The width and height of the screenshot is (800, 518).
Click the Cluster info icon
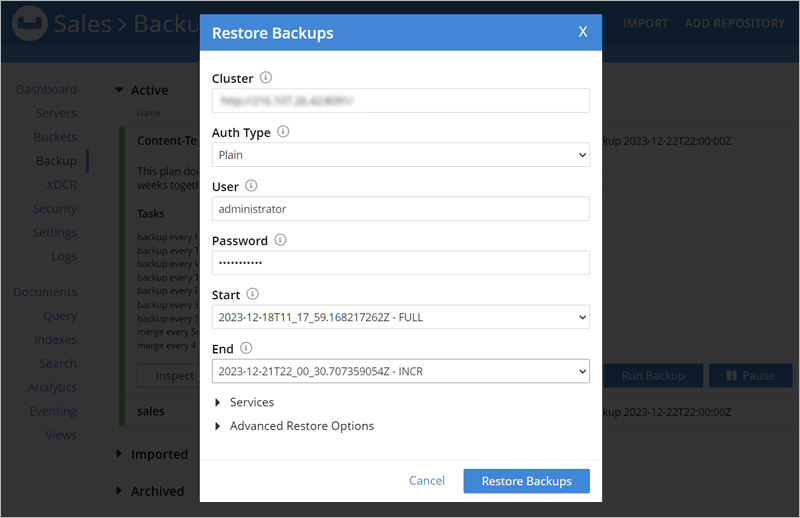[x=266, y=78]
